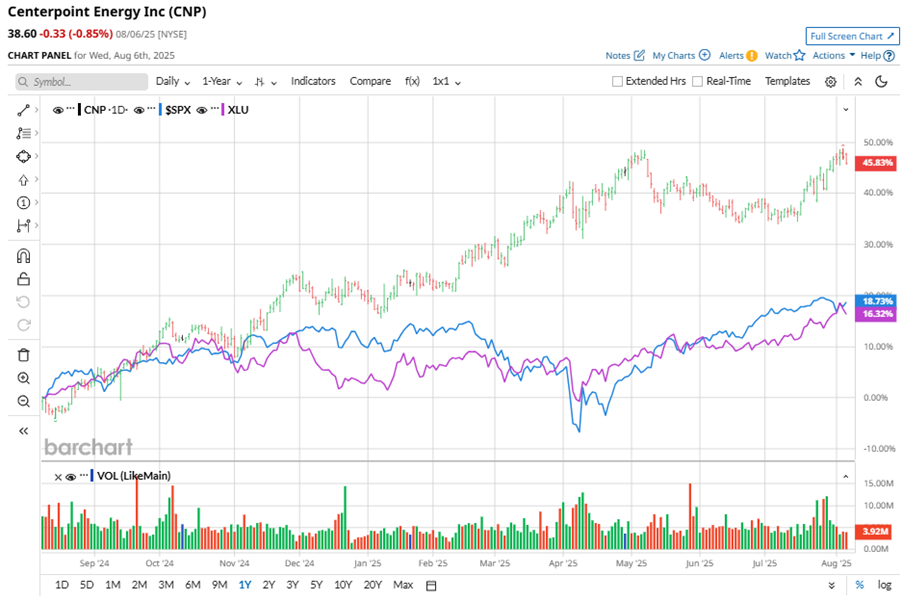Toggle visibility of the $SPX series

click(139, 110)
